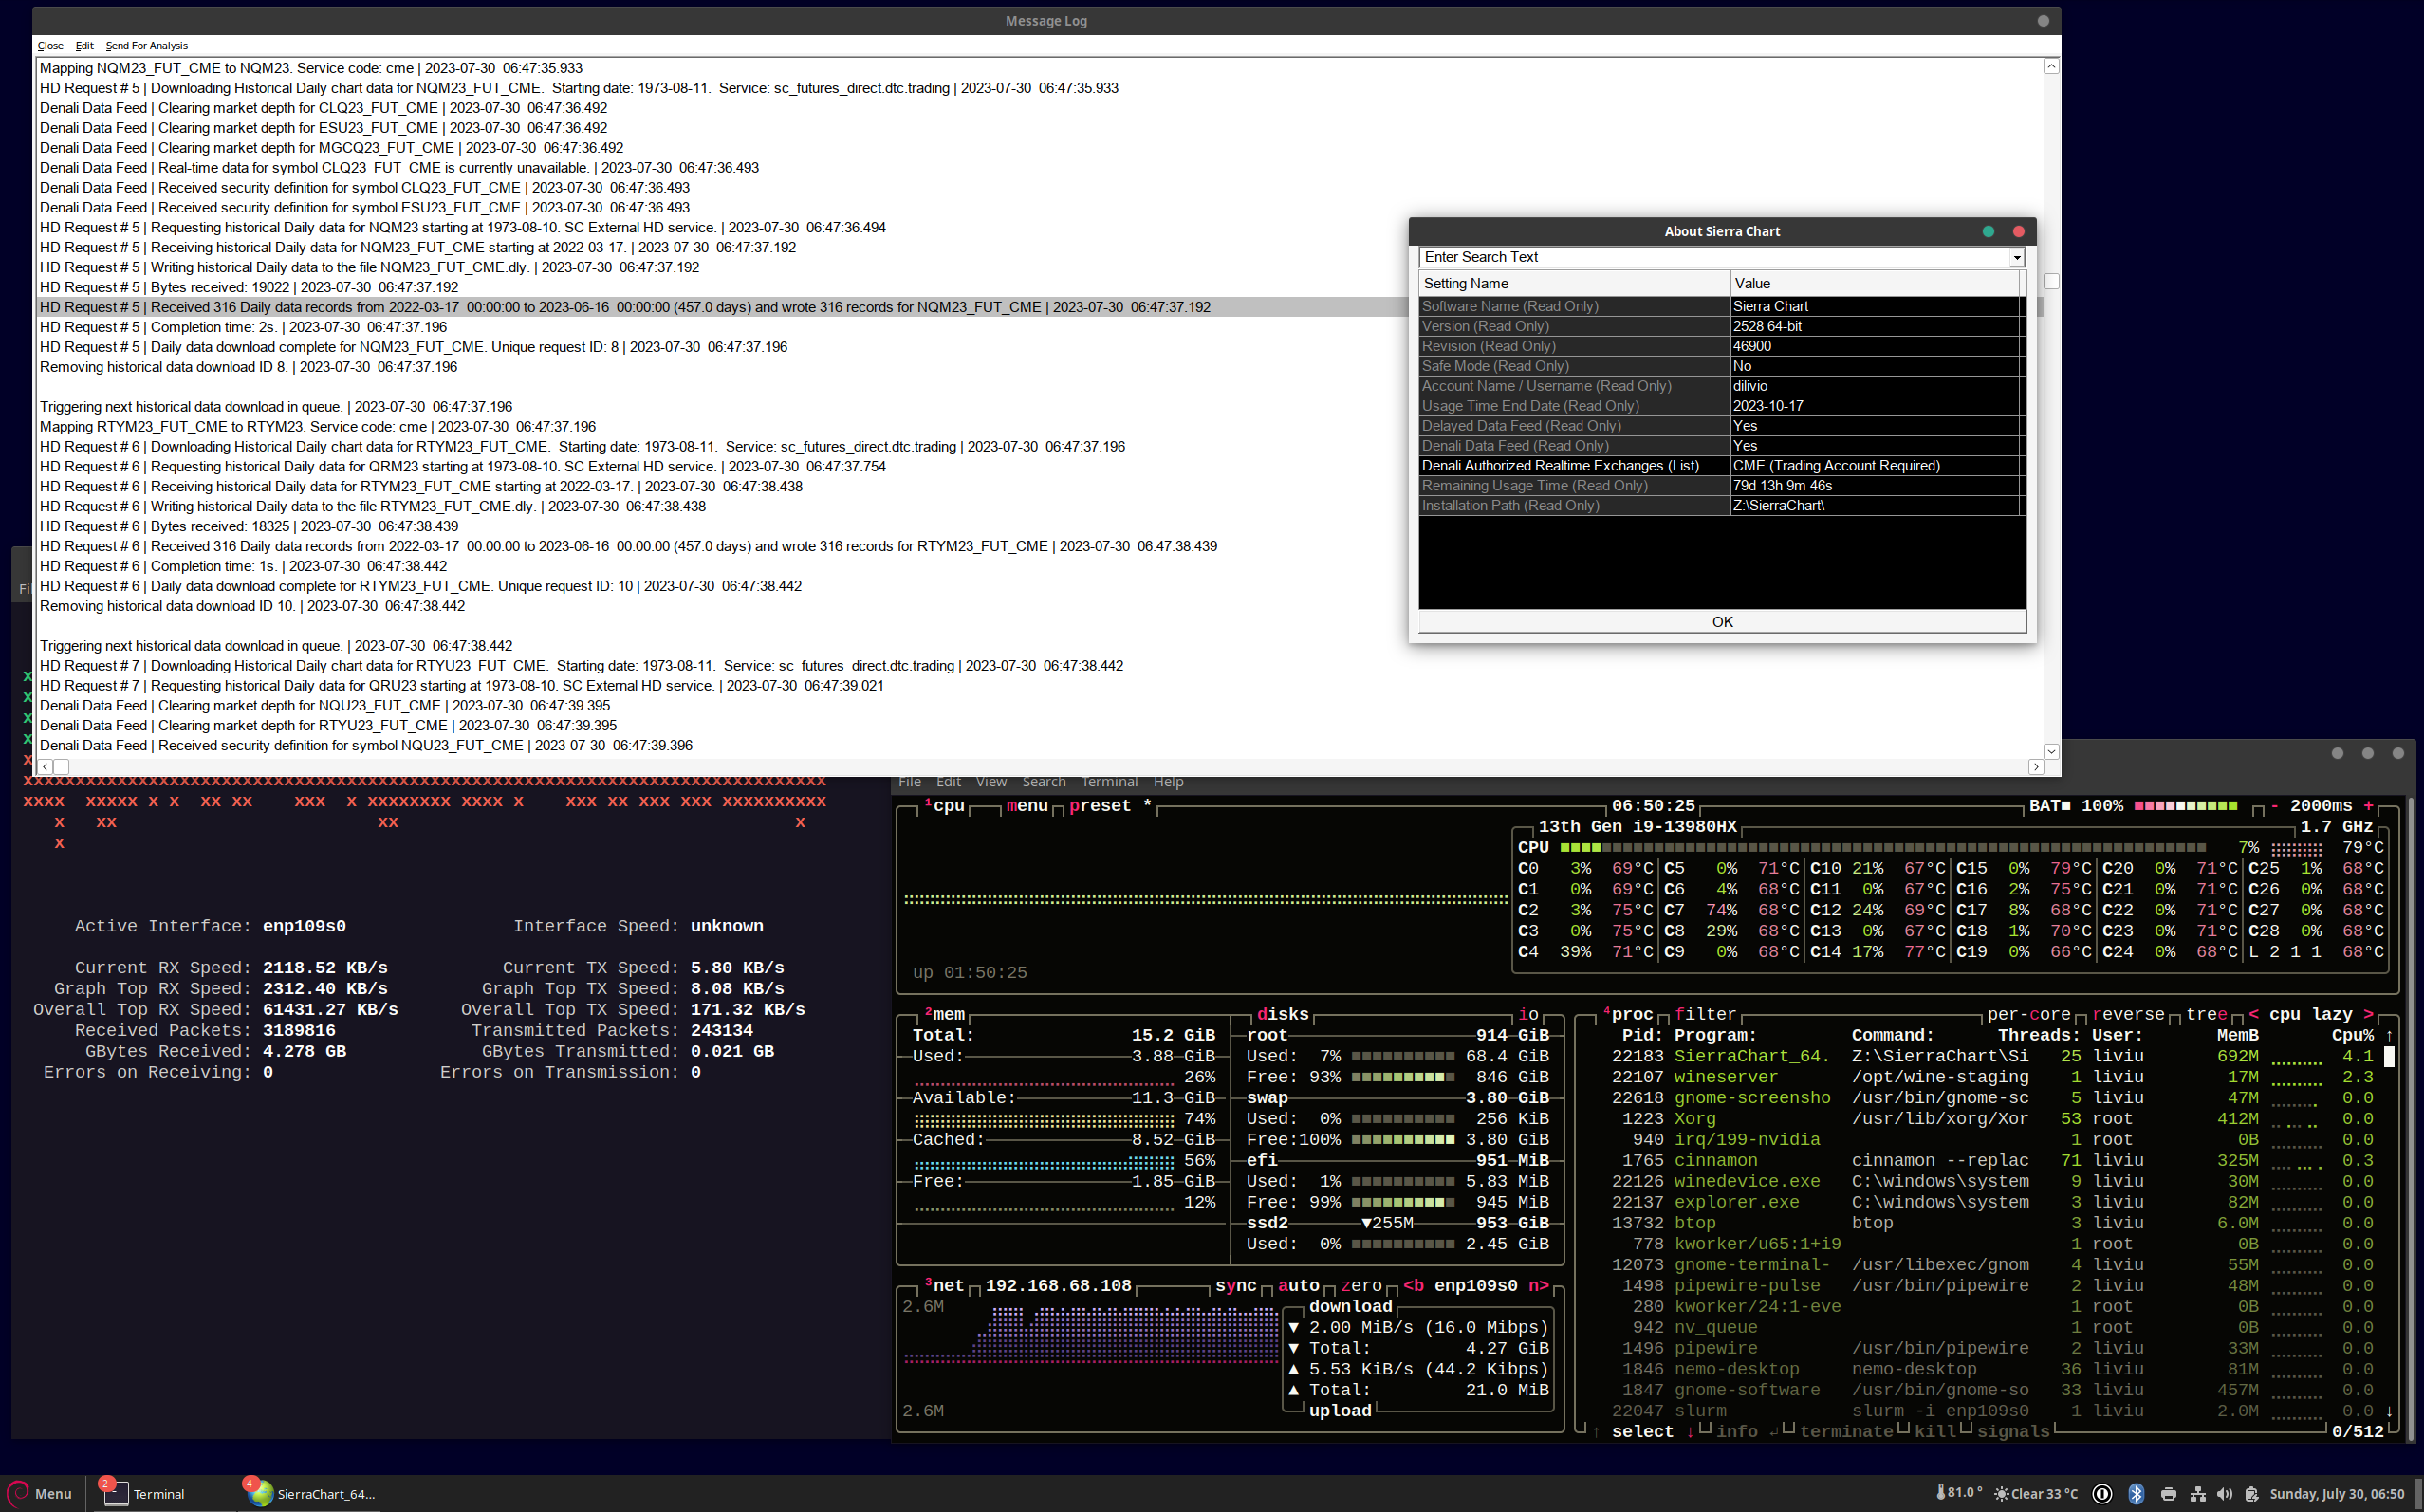Click the battery power tray icon
This screenshot has width=2424, height=1512.
click(2251, 1494)
